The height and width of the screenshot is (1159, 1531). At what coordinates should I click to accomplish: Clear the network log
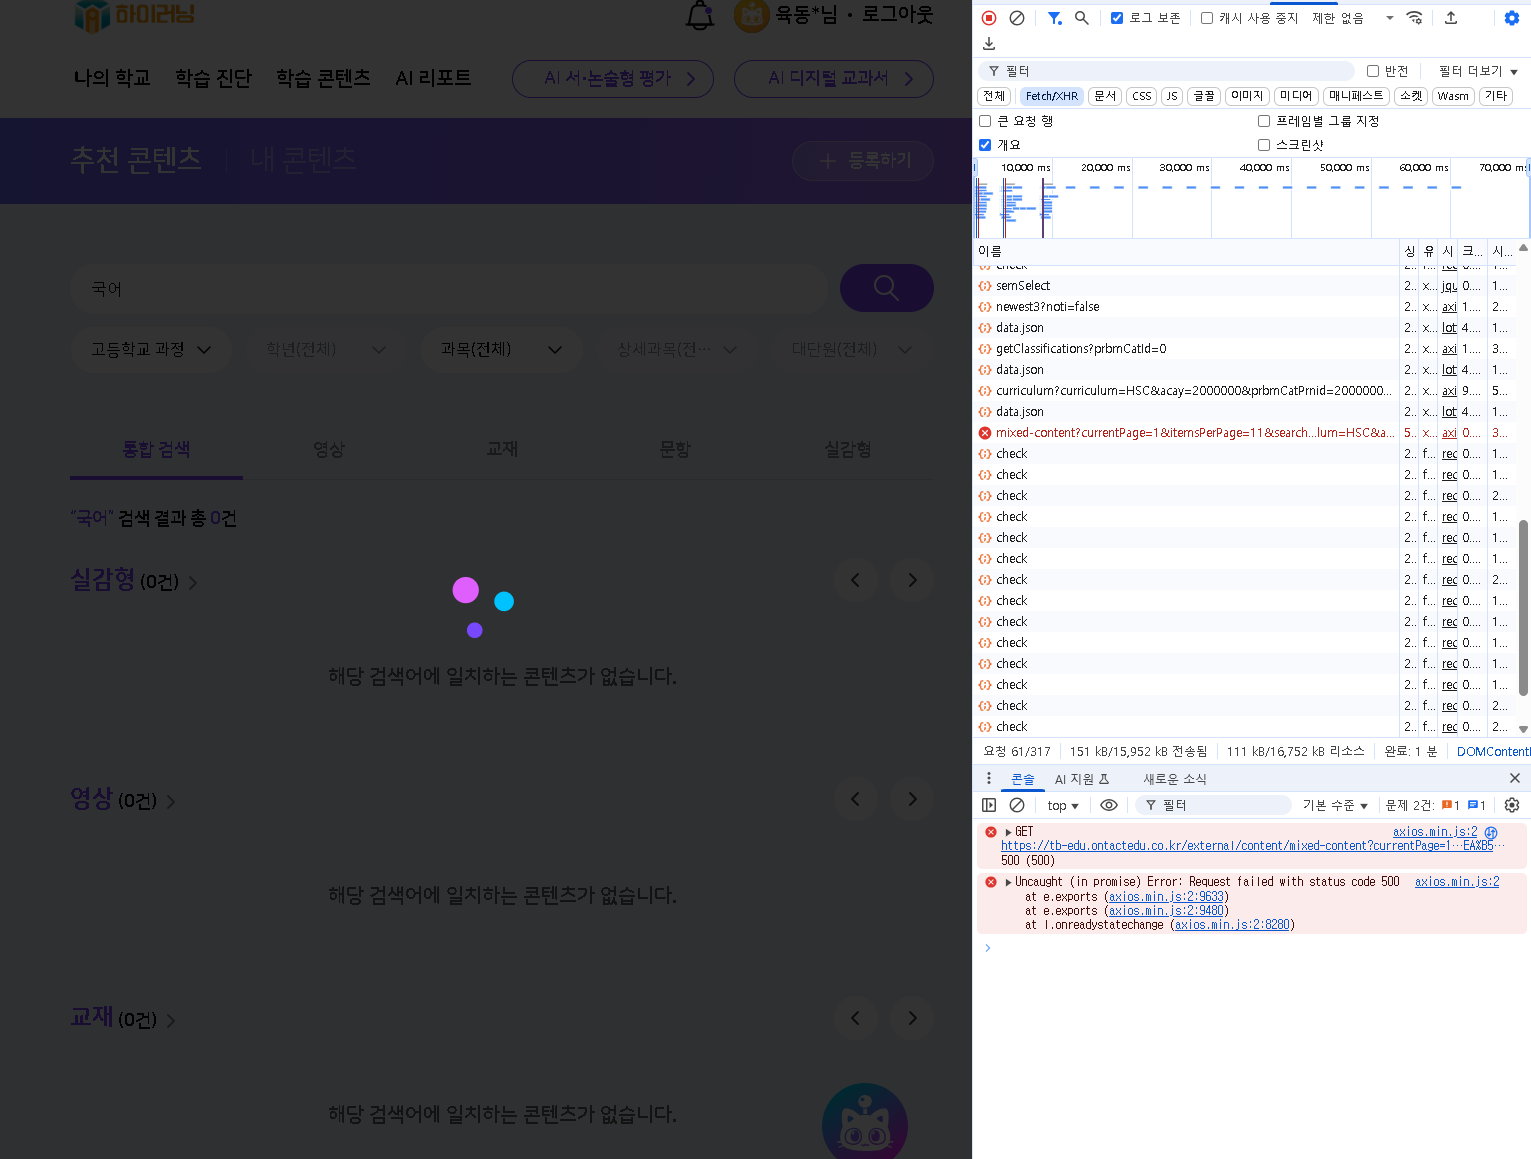pyautogui.click(x=1017, y=18)
